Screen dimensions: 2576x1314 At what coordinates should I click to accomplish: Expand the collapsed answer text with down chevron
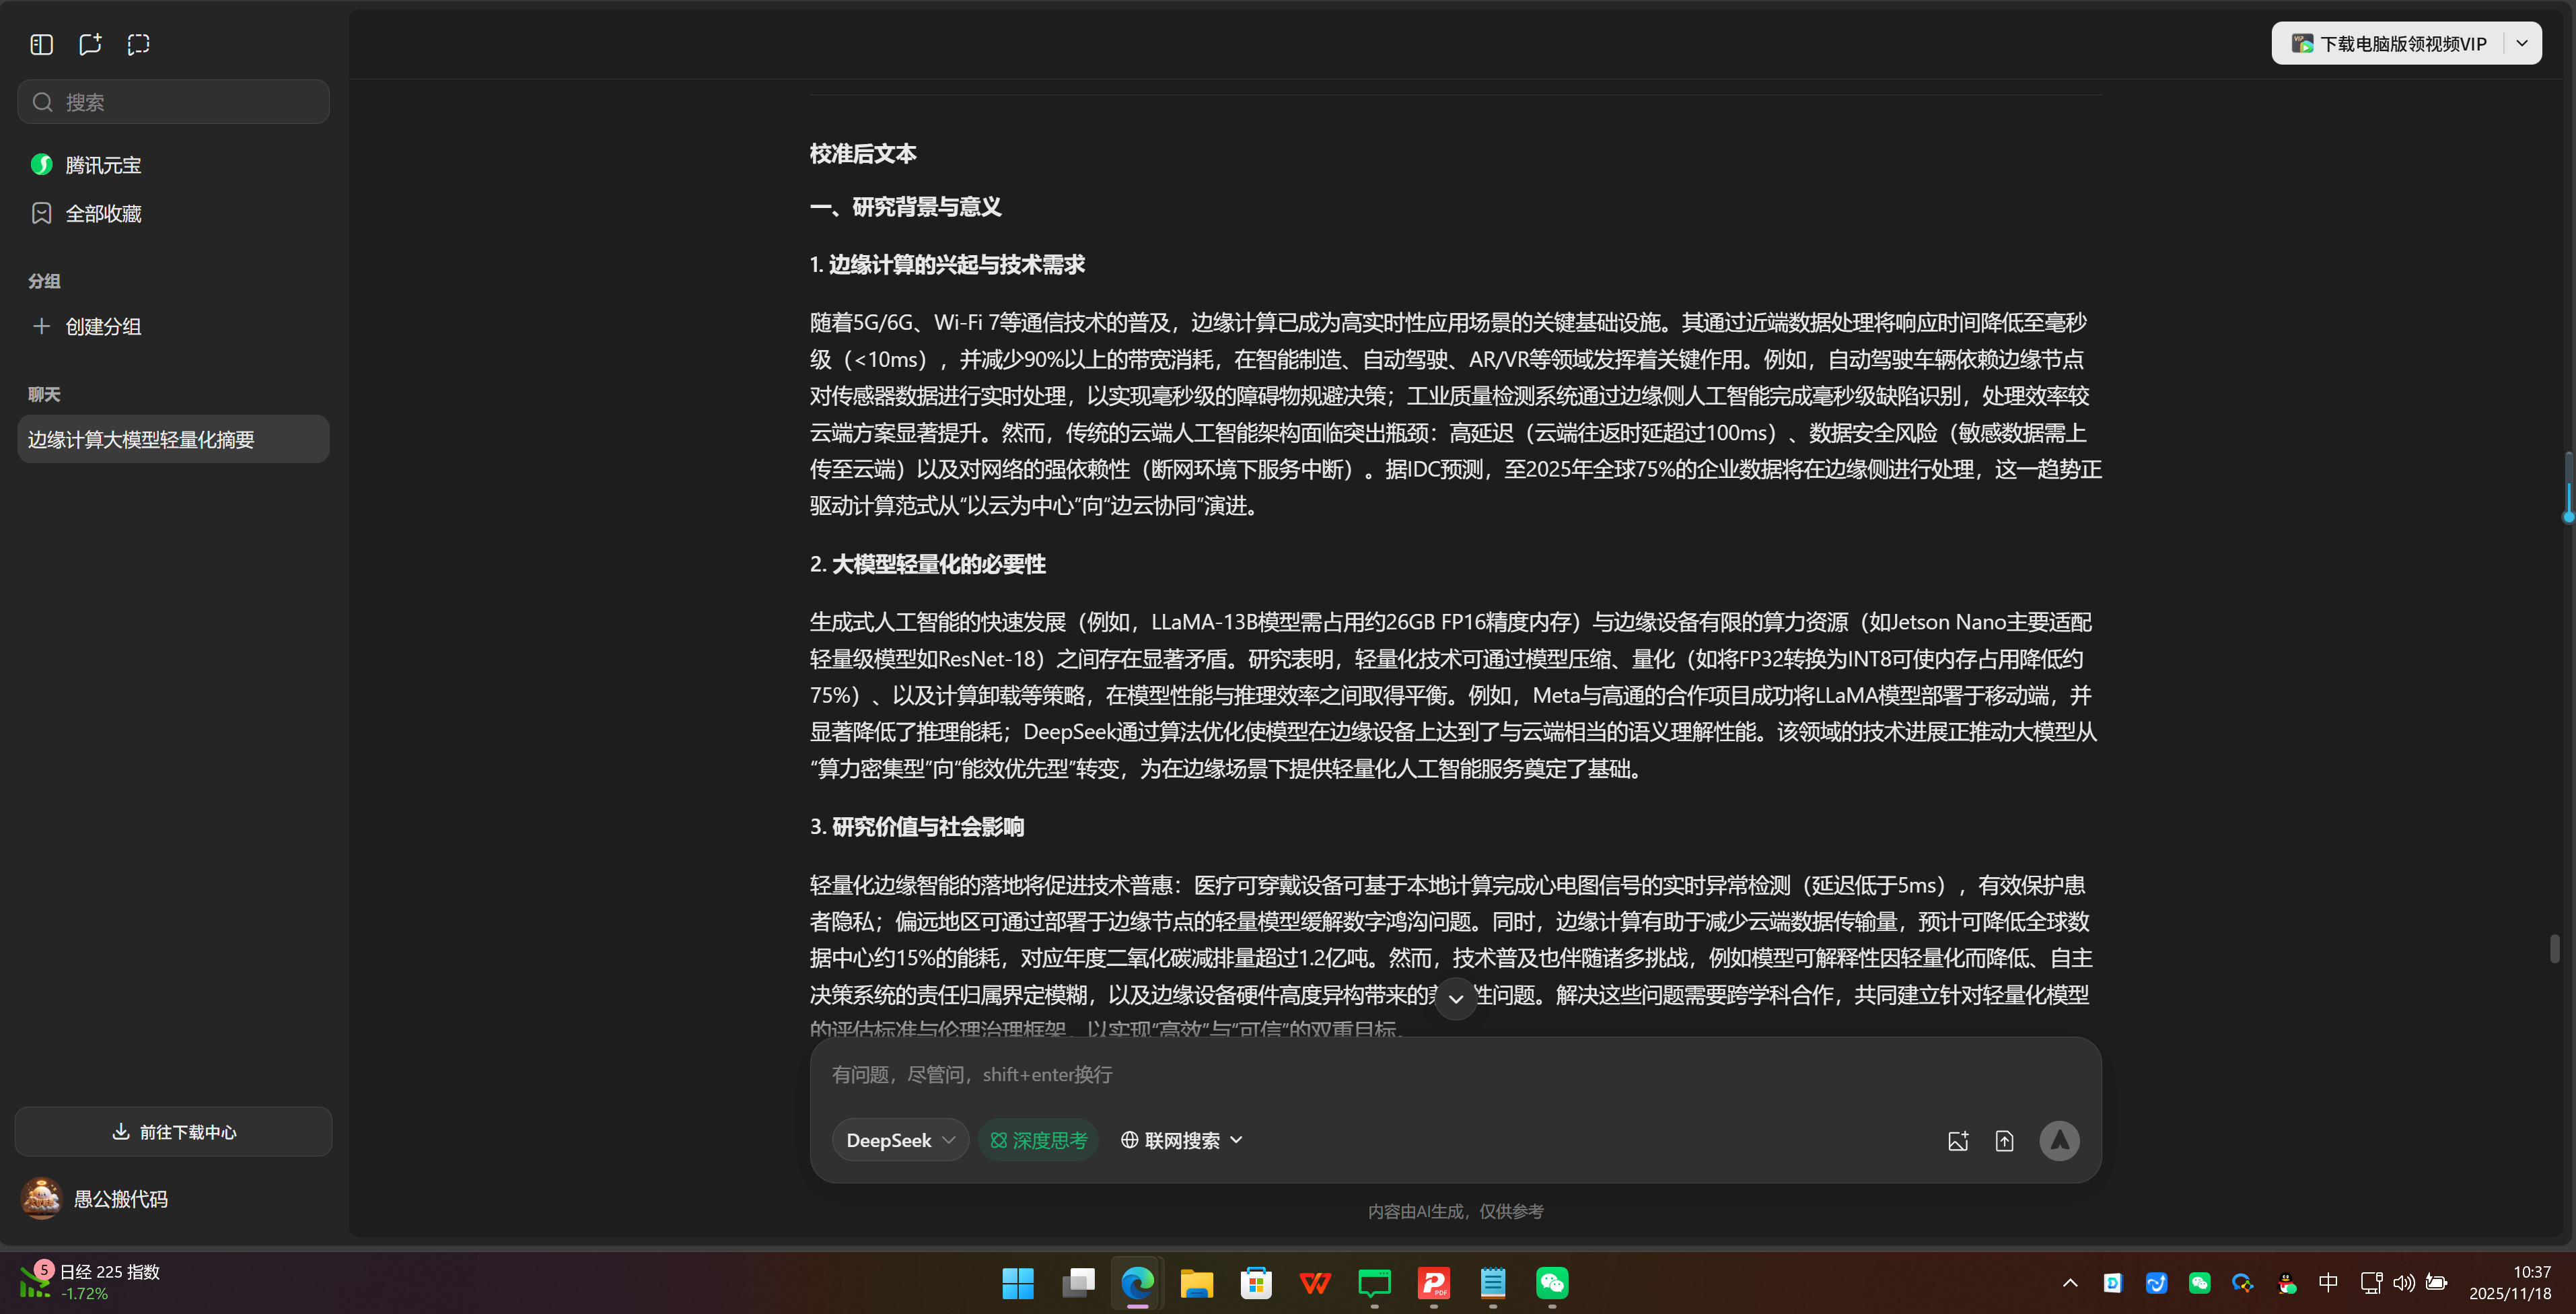pos(1455,998)
